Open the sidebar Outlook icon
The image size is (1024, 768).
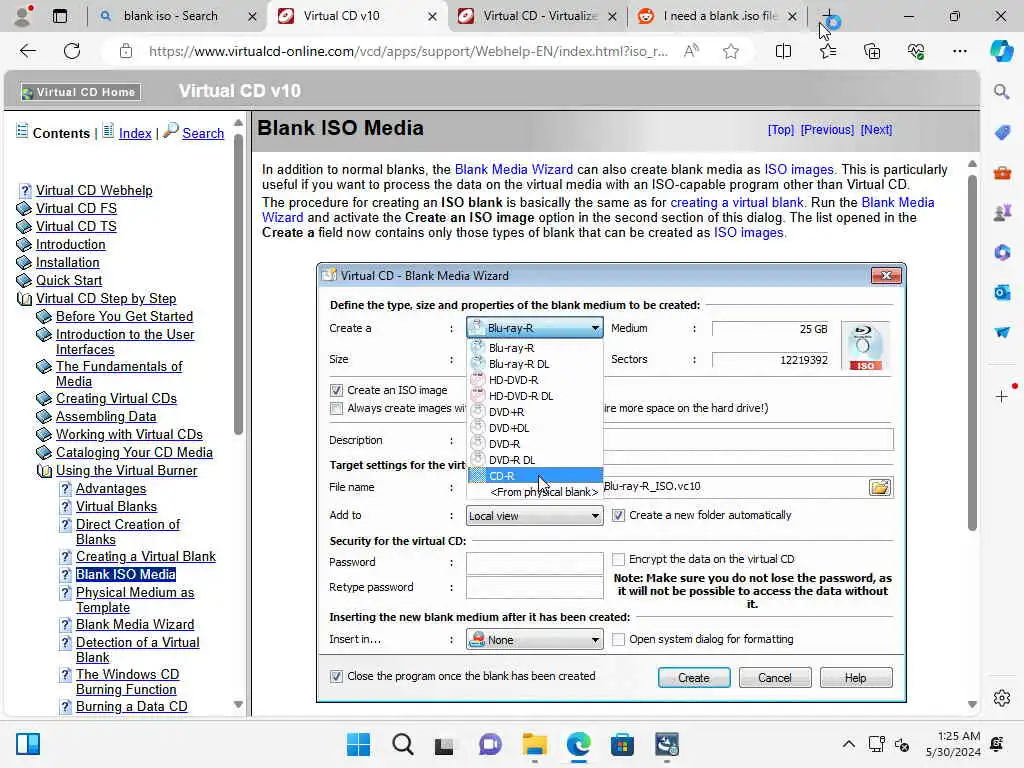[x=1002, y=292]
